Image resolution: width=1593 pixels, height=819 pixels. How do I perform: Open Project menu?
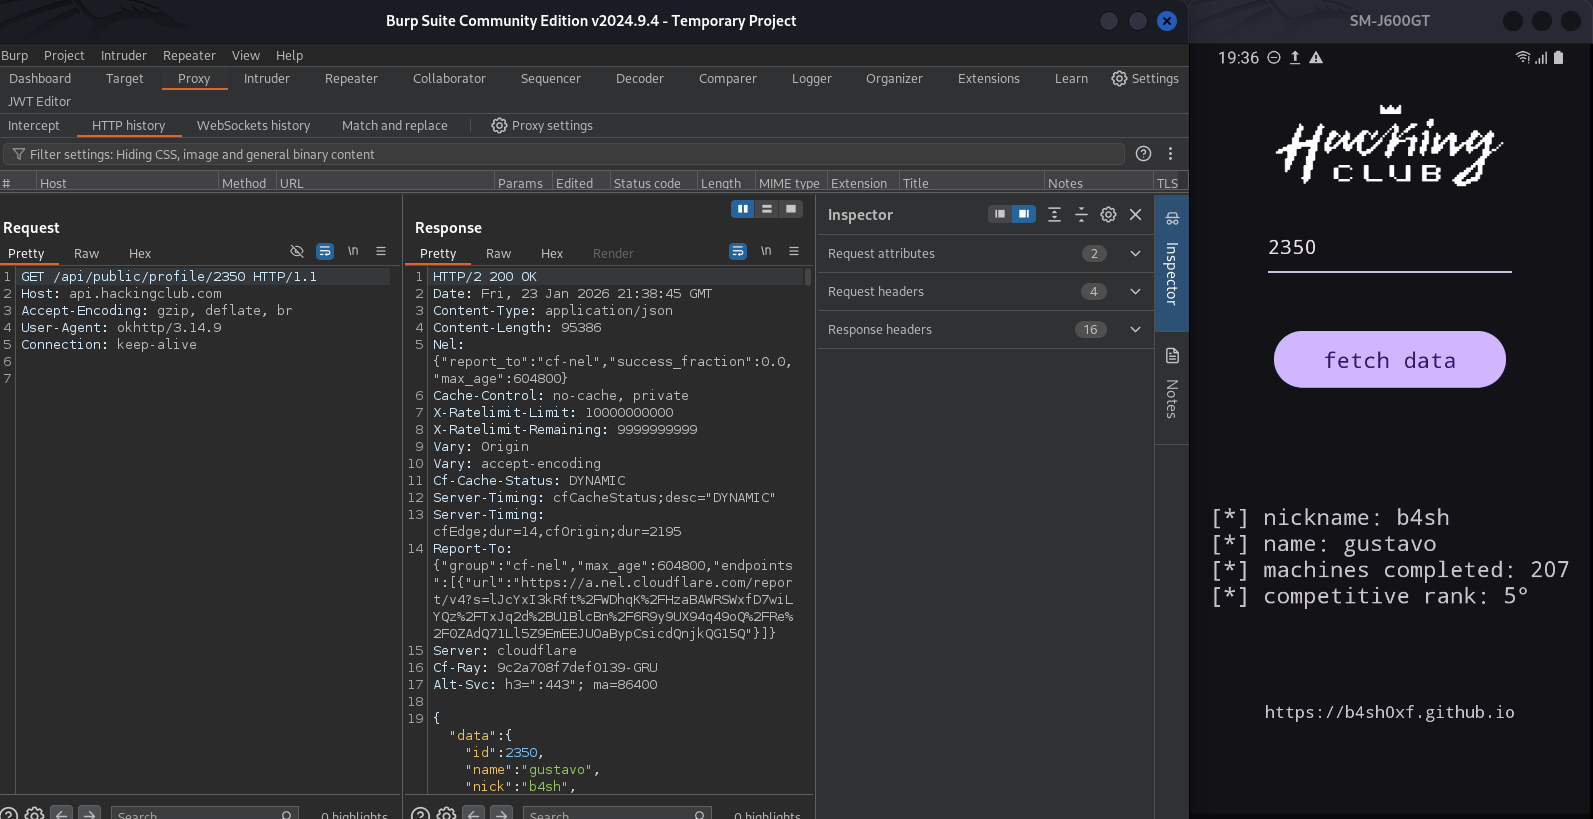[64, 55]
